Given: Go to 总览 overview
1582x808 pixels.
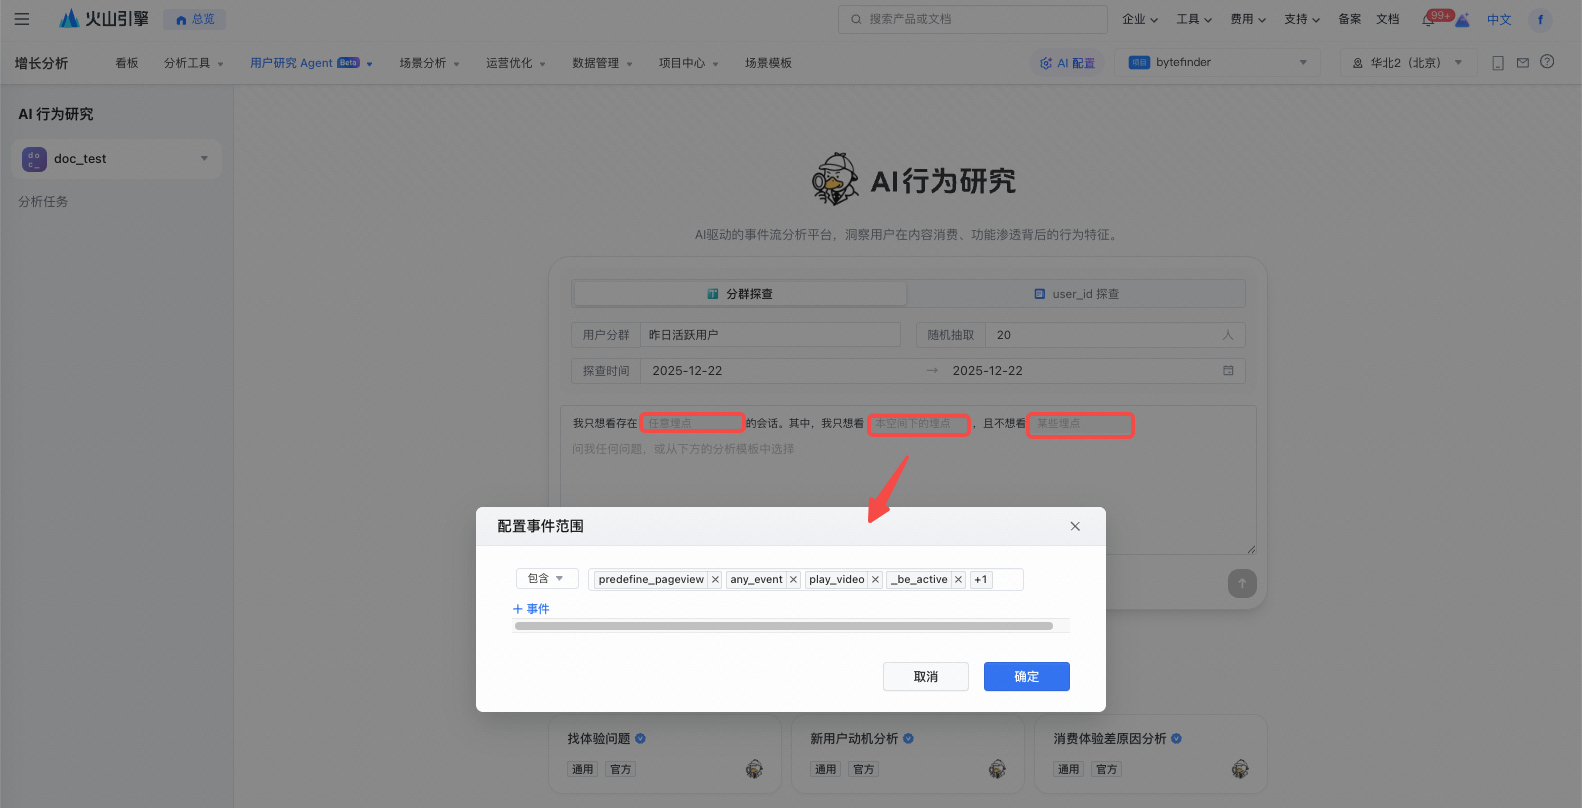Looking at the screenshot, I should (195, 19).
